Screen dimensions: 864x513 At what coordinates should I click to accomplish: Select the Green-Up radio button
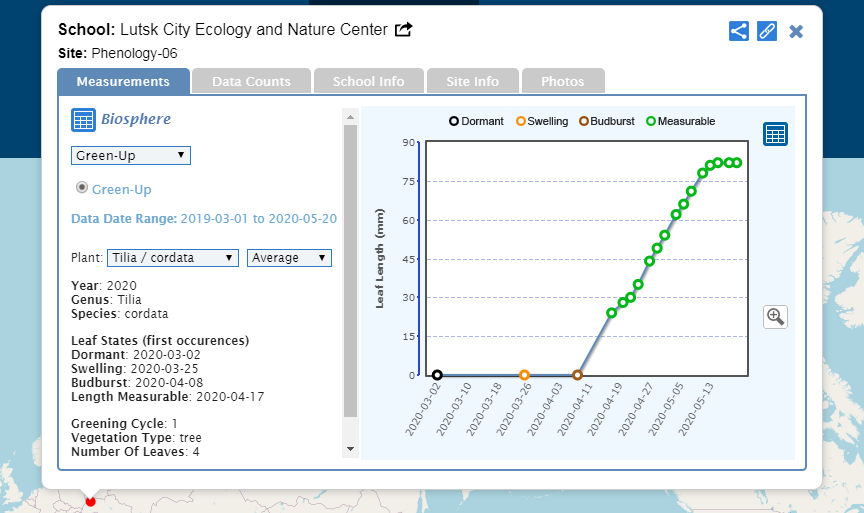click(82, 188)
